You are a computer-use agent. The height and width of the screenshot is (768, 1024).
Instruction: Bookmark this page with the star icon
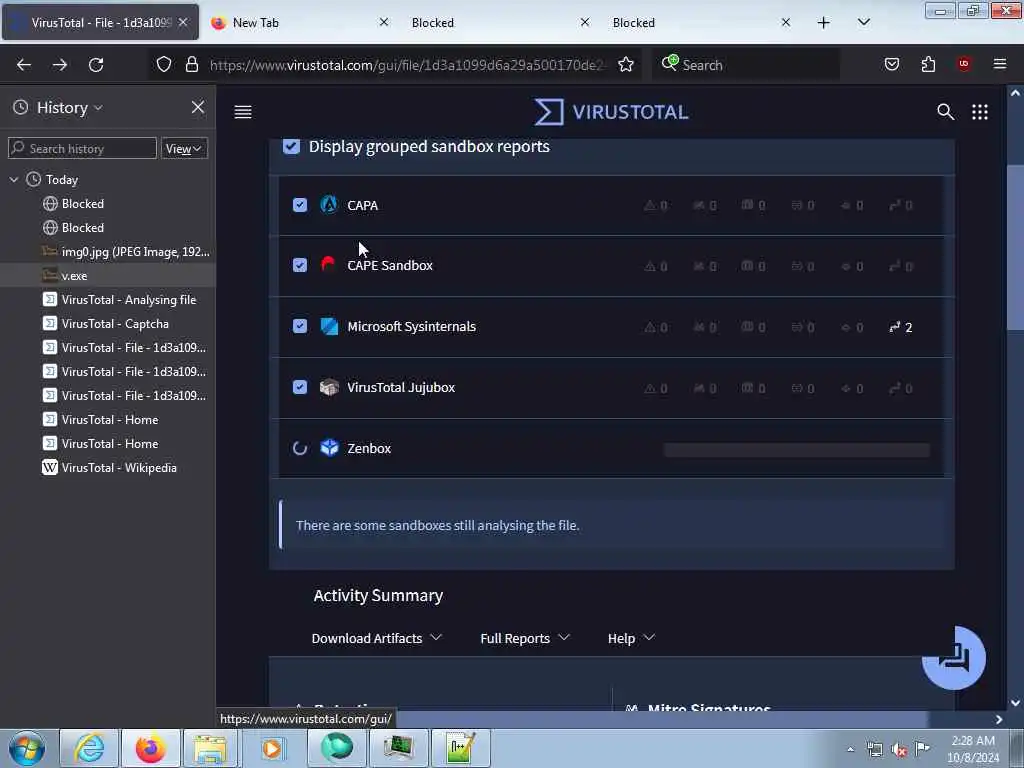[x=626, y=64]
